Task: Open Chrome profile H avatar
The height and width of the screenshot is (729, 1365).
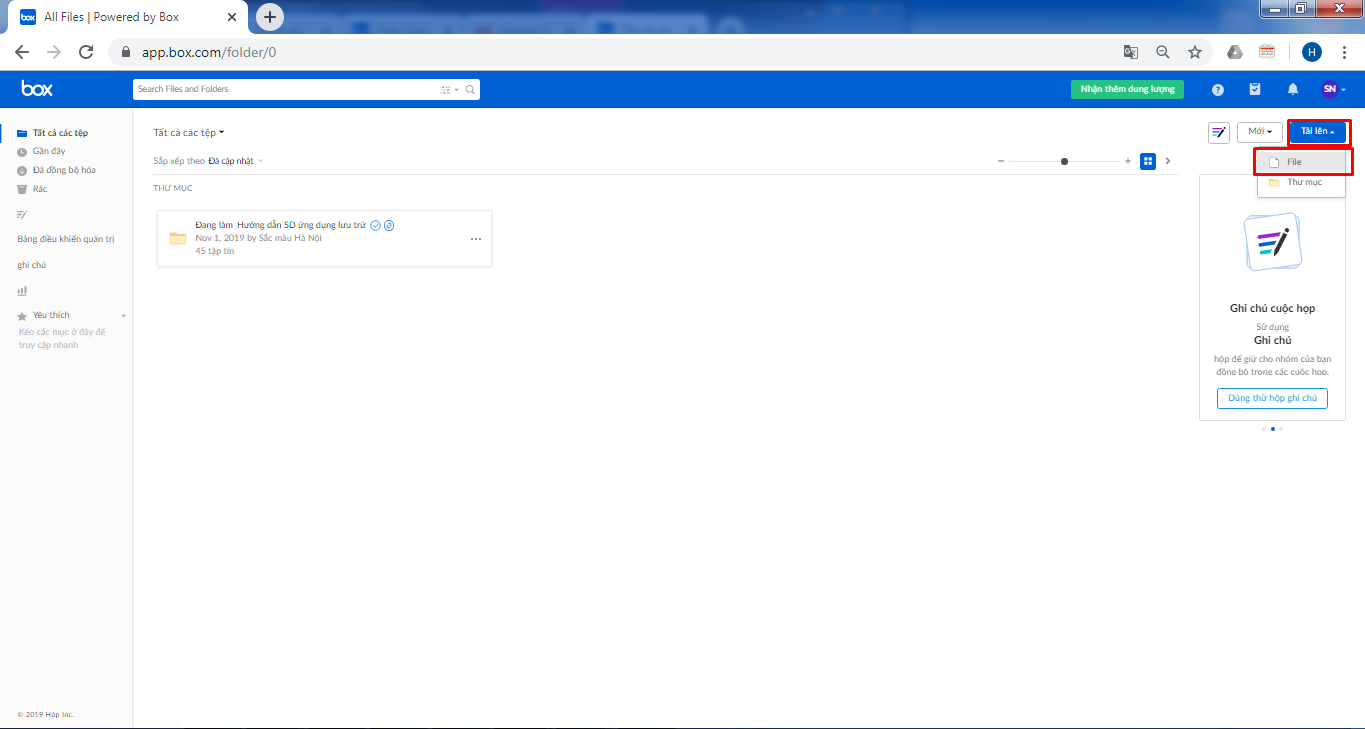Action: pyautogui.click(x=1312, y=52)
